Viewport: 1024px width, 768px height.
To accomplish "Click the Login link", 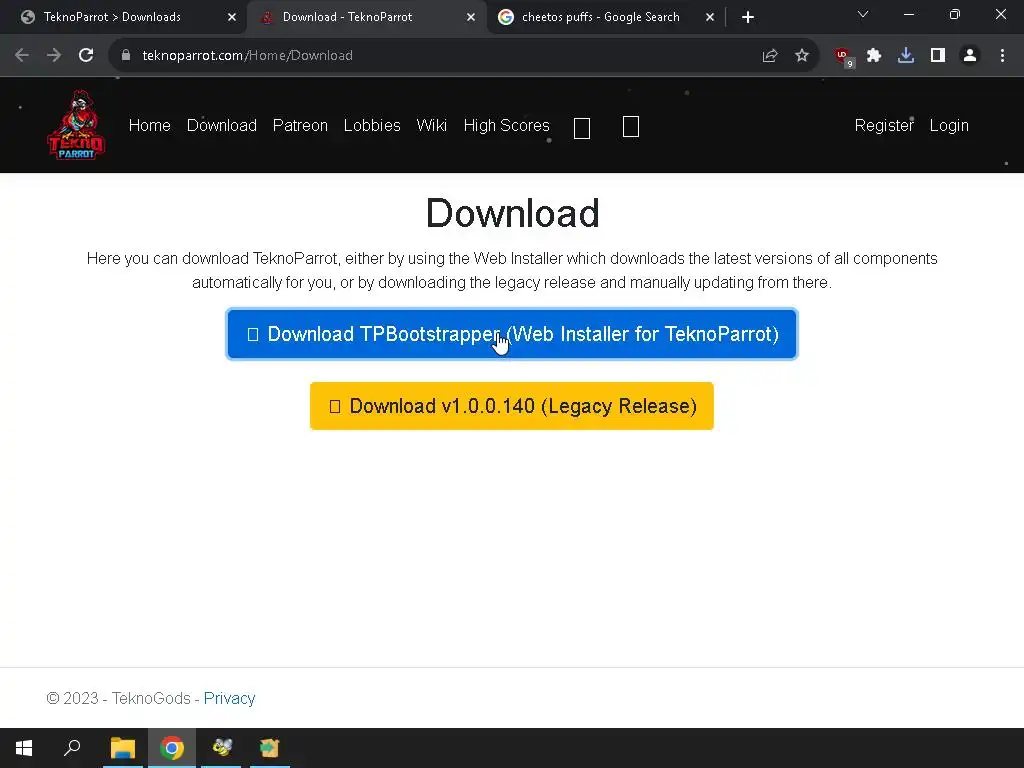I will 950,125.
